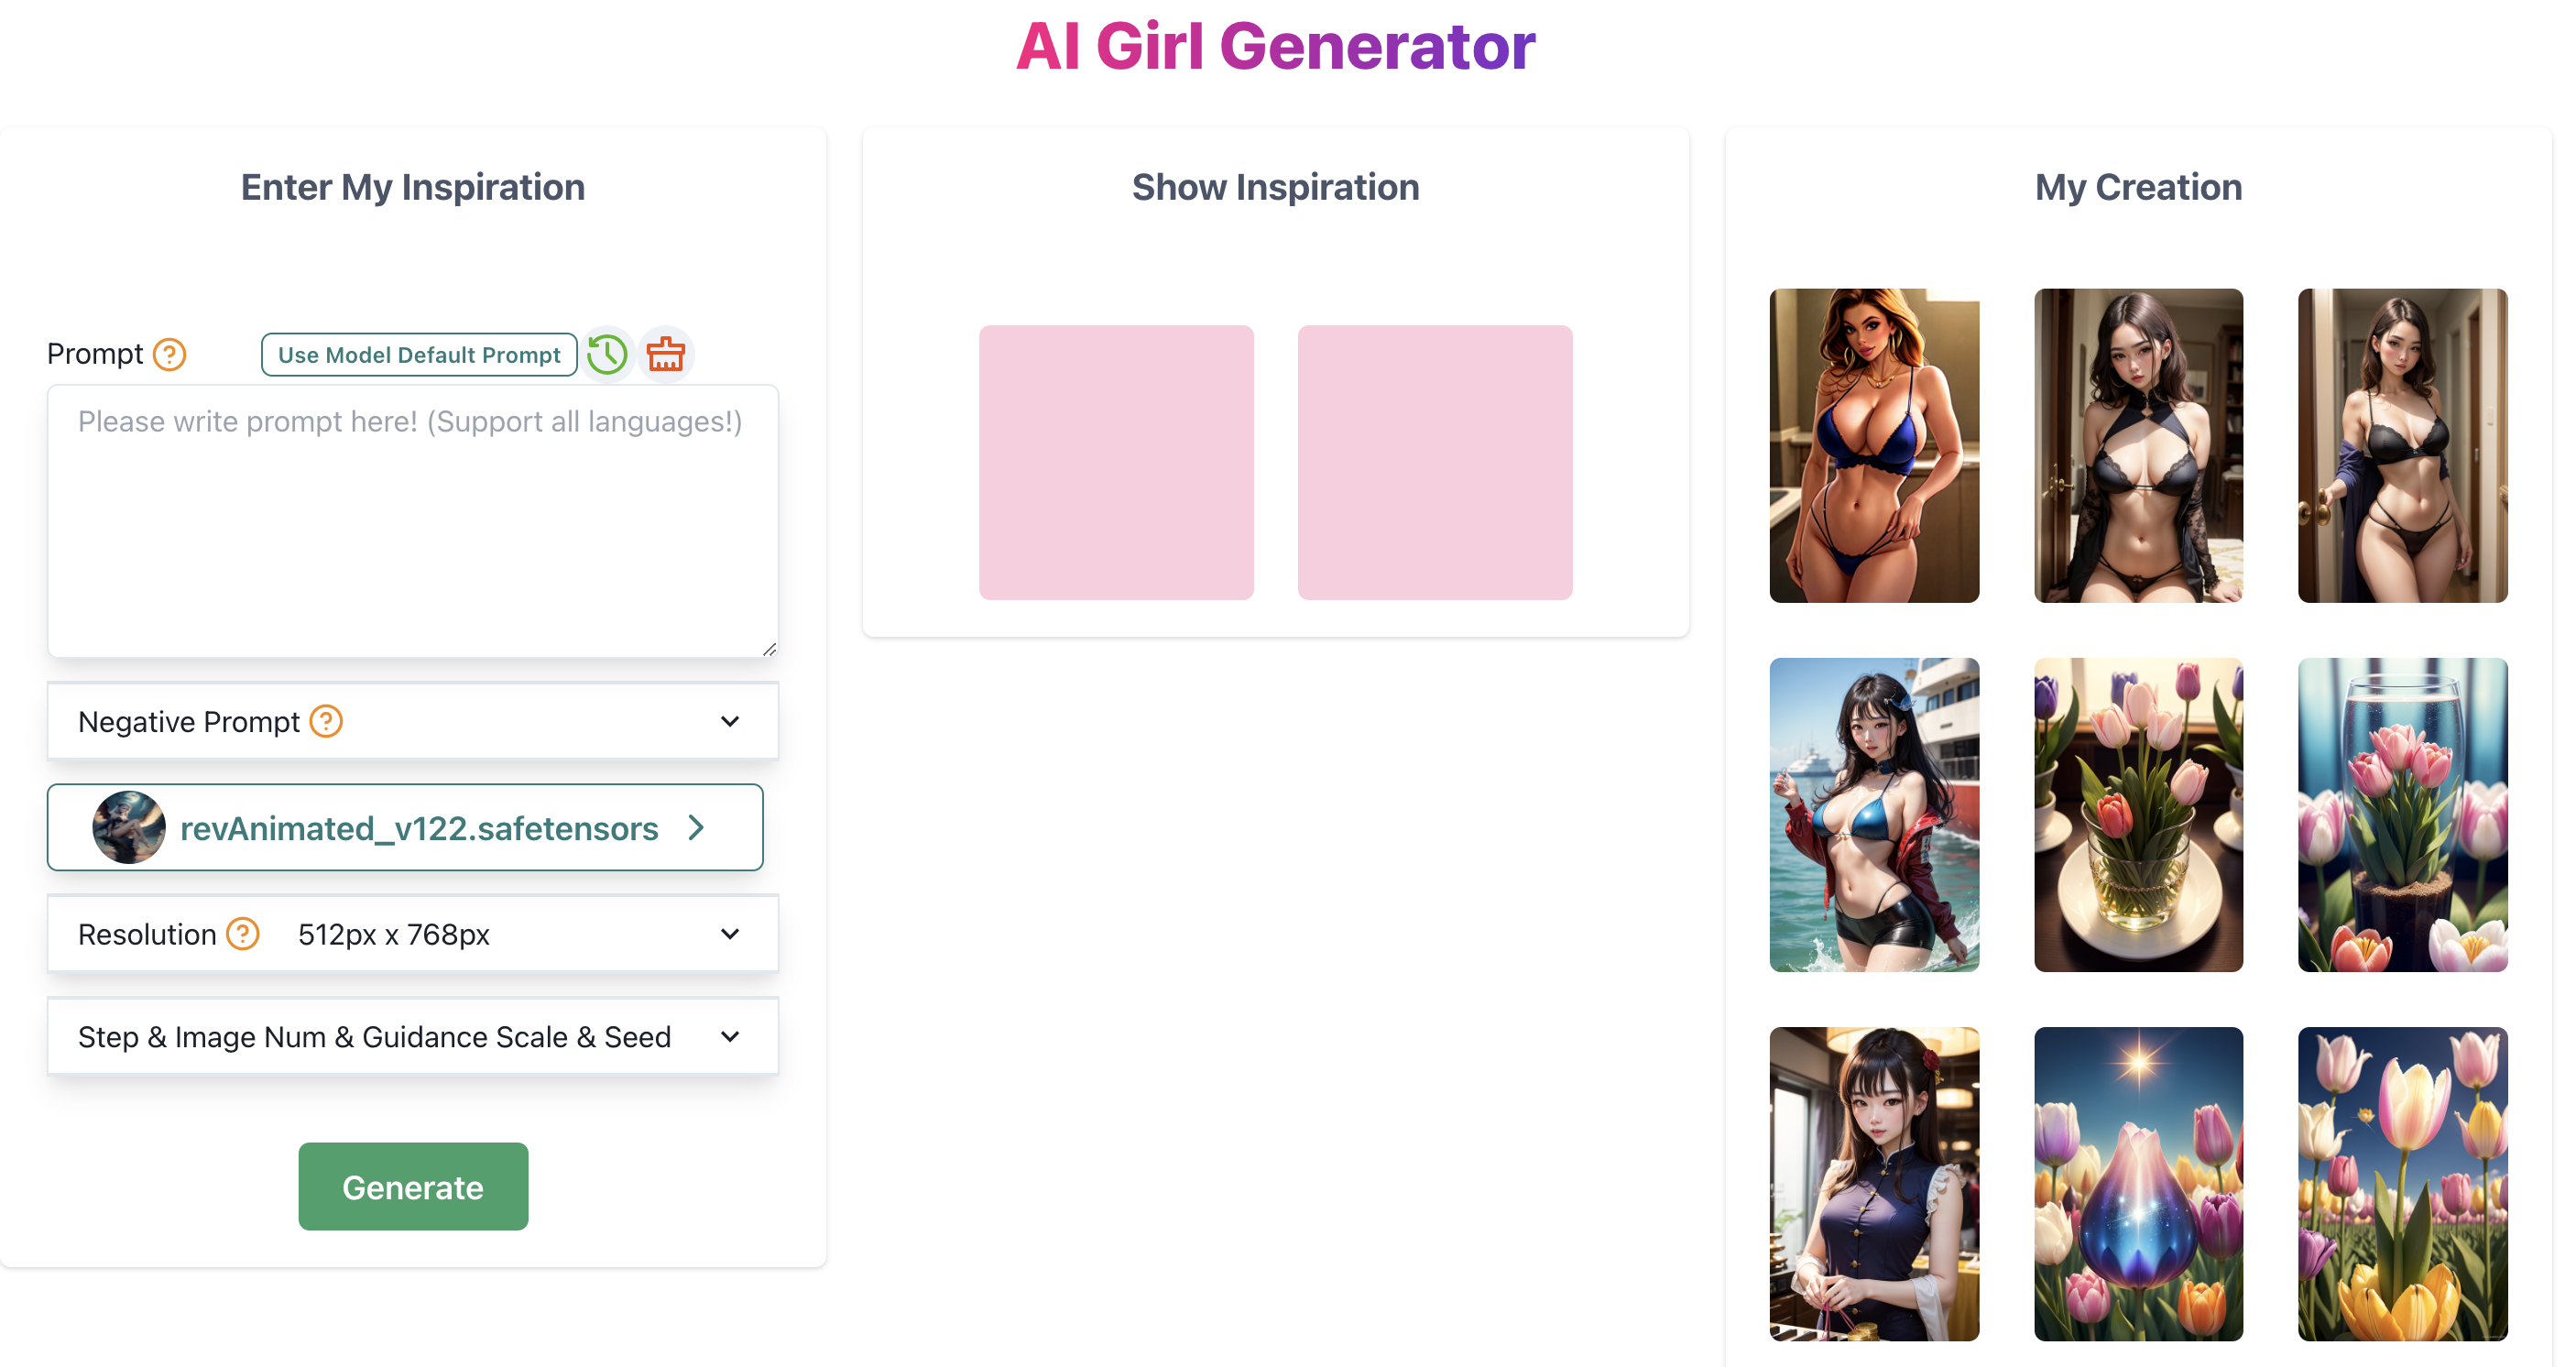The height and width of the screenshot is (1367, 2576).
Task: Click the Resolution help question mark
Action: [243, 934]
